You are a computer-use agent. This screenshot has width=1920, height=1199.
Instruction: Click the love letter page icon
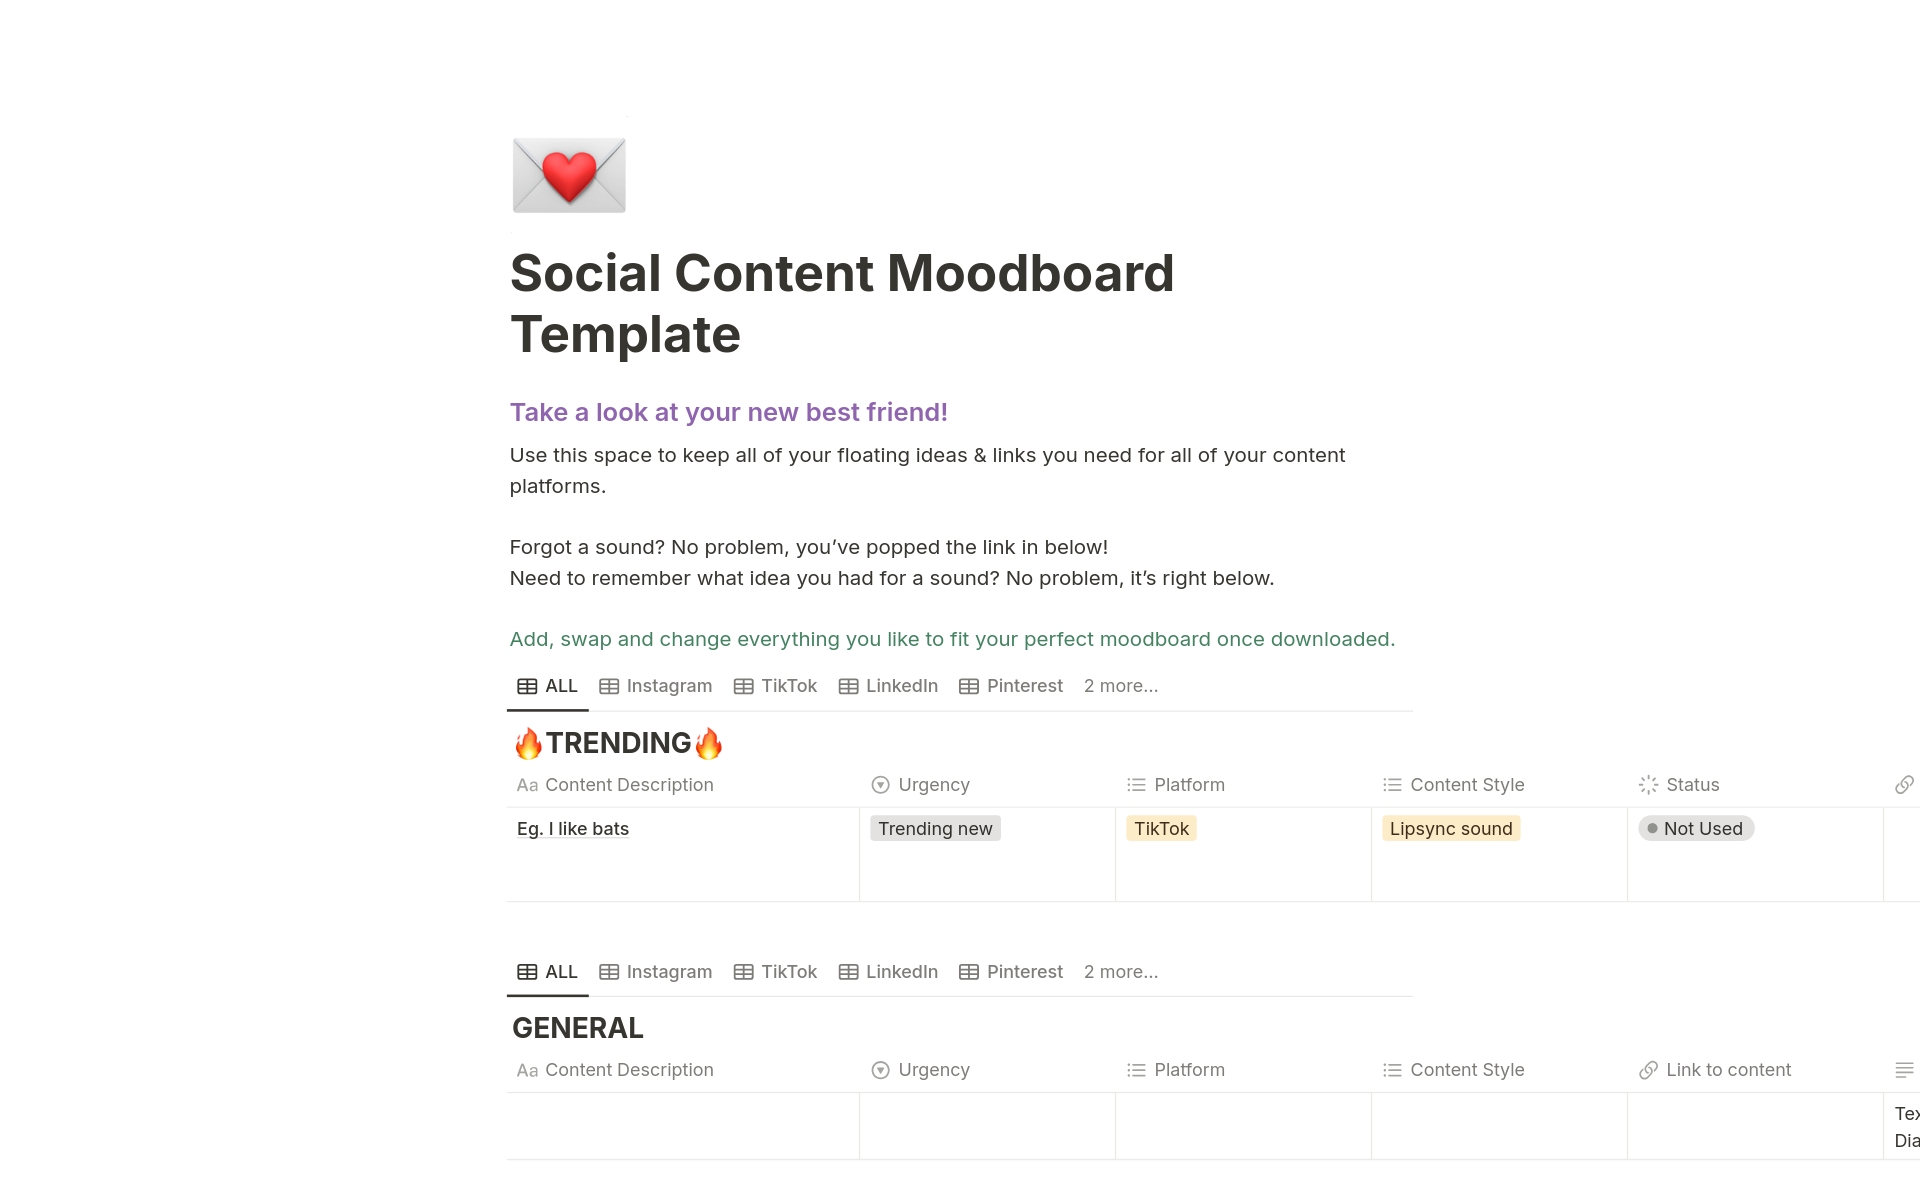(568, 175)
